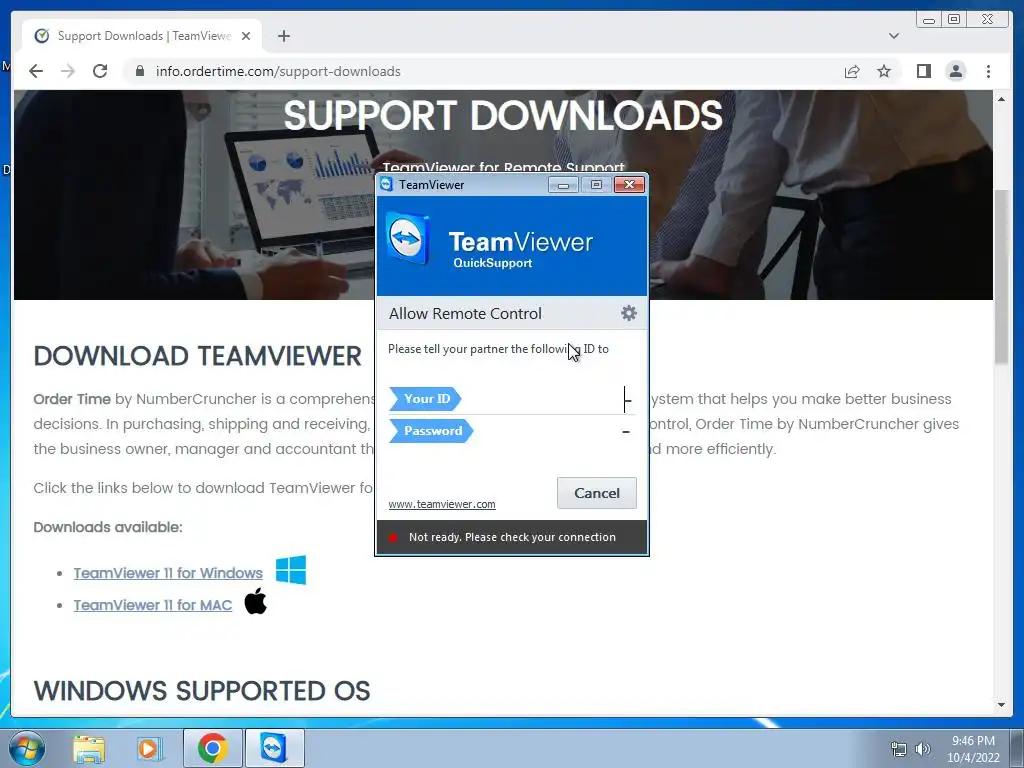This screenshot has width=1024, height=768.
Task: Open www.teamviewer.com link
Action: (x=441, y=504)
